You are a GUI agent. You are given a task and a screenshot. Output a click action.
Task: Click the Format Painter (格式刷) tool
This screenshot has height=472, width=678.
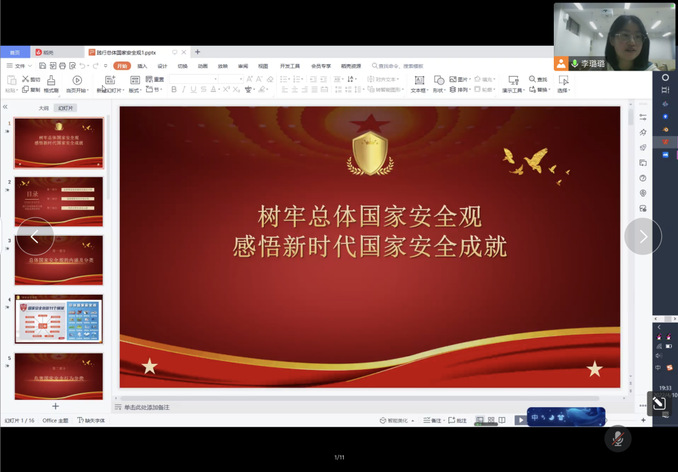tap(51, 84)
